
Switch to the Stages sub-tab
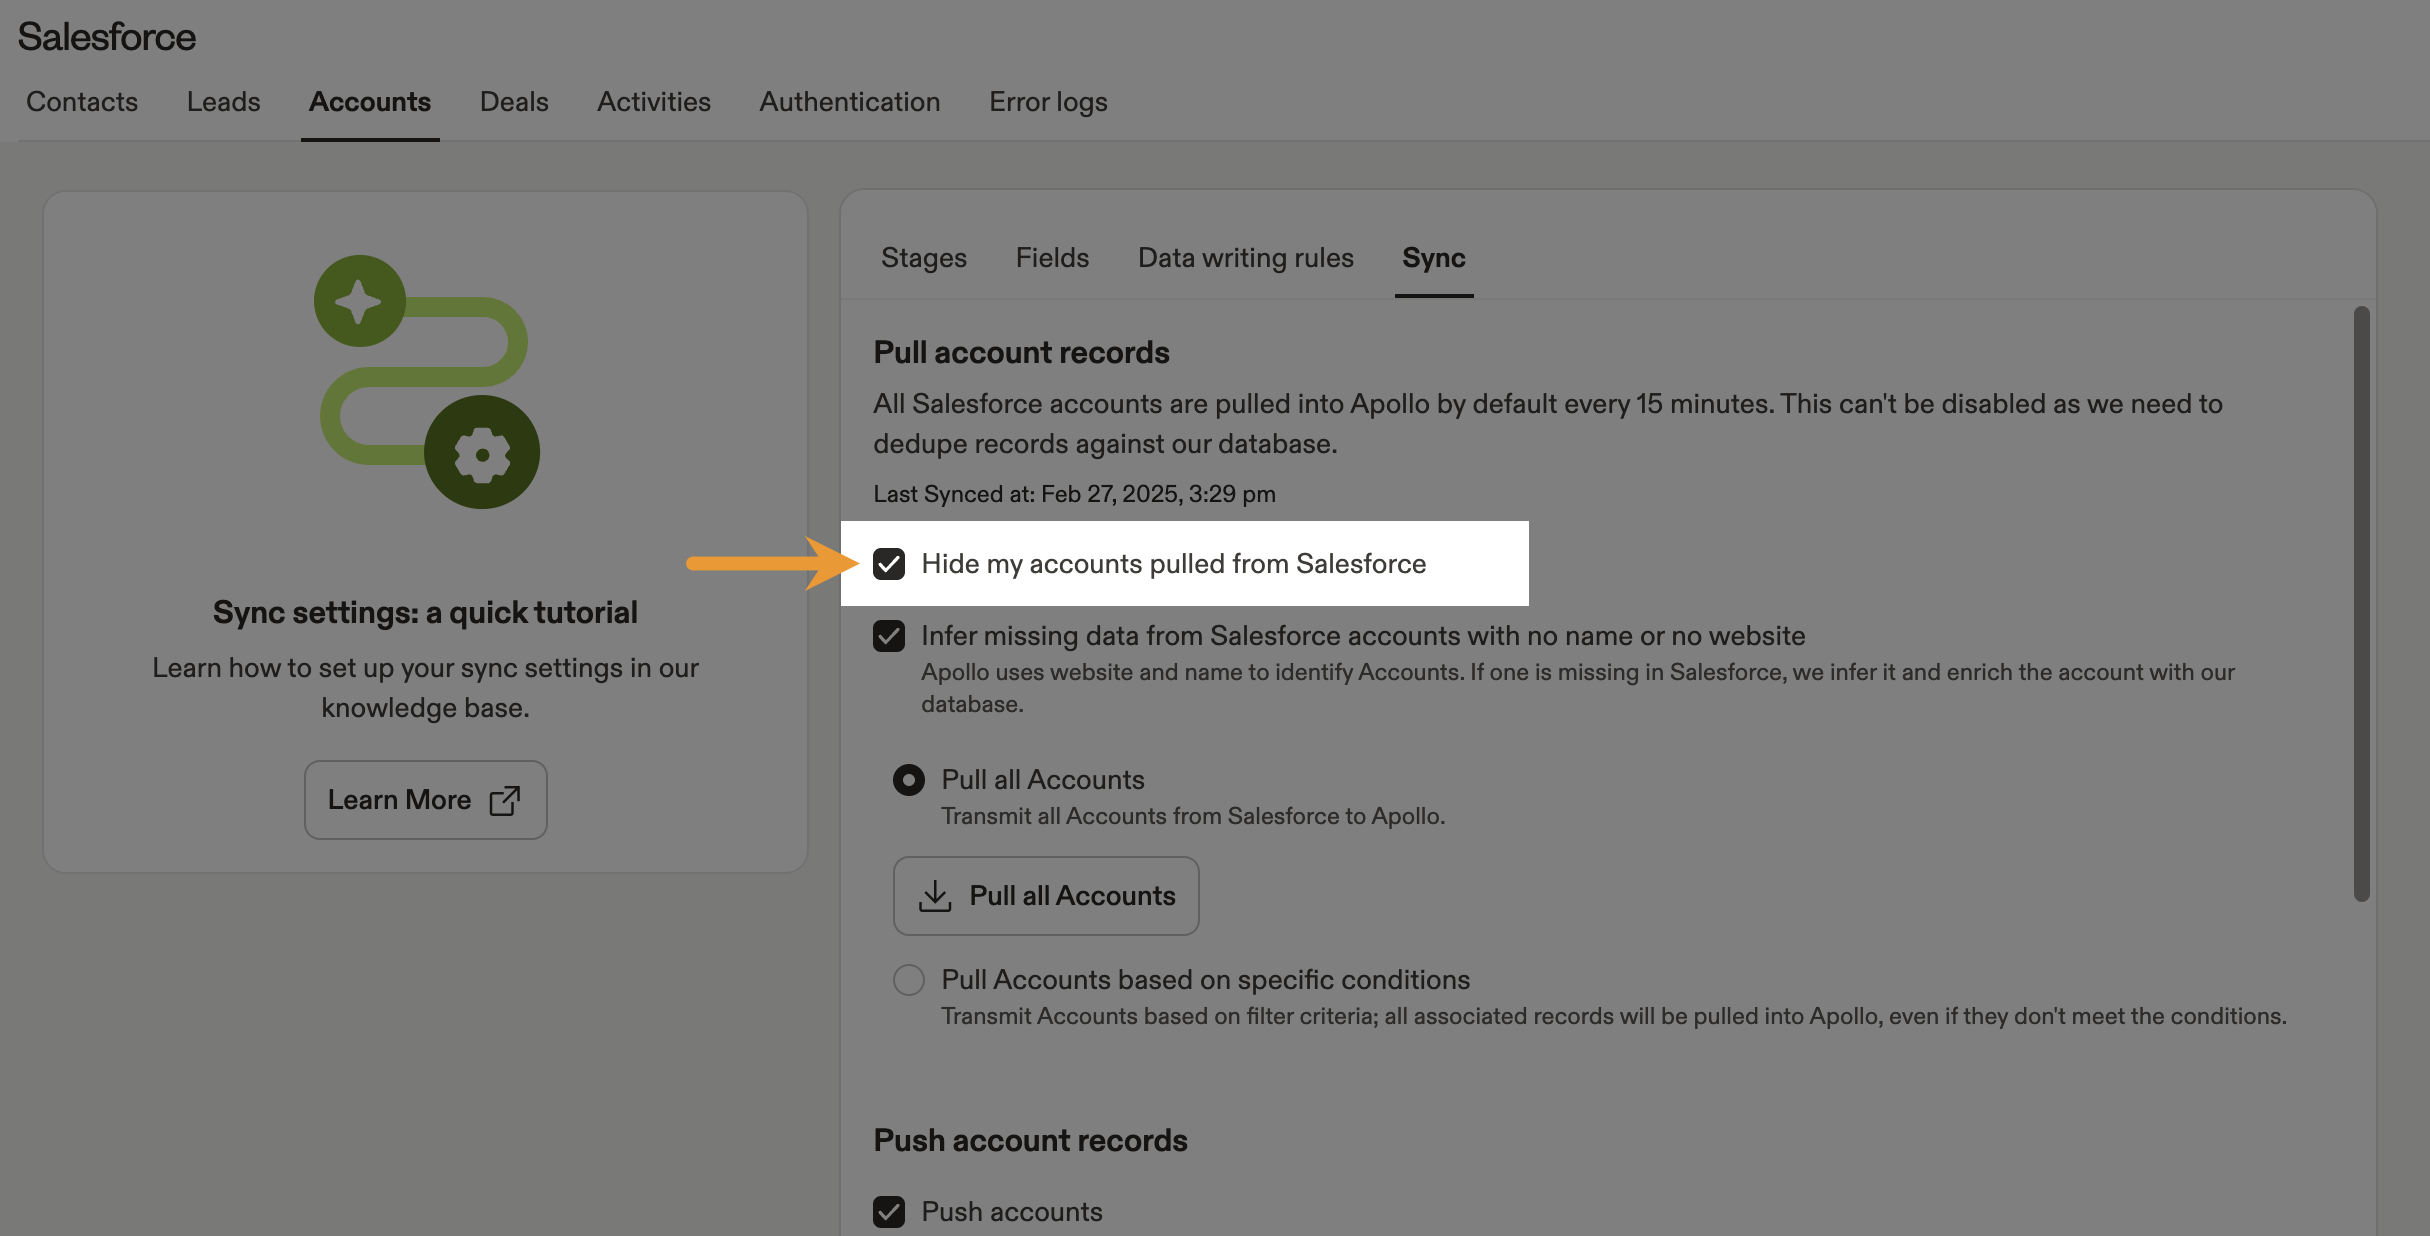coord(924,258)
